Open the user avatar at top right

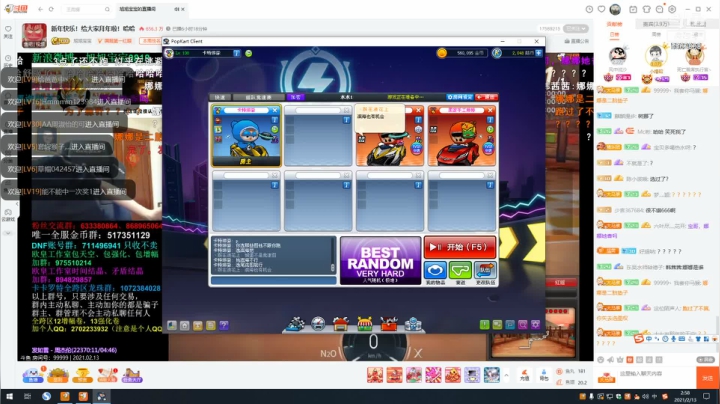[615, 9]
